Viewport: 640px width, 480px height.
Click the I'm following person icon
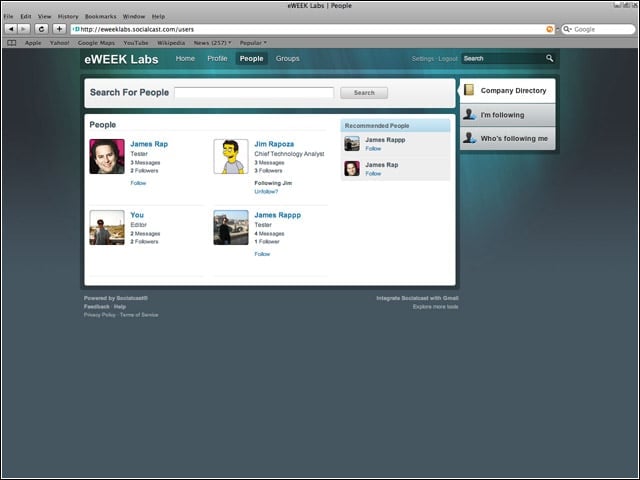coord(469,114)
